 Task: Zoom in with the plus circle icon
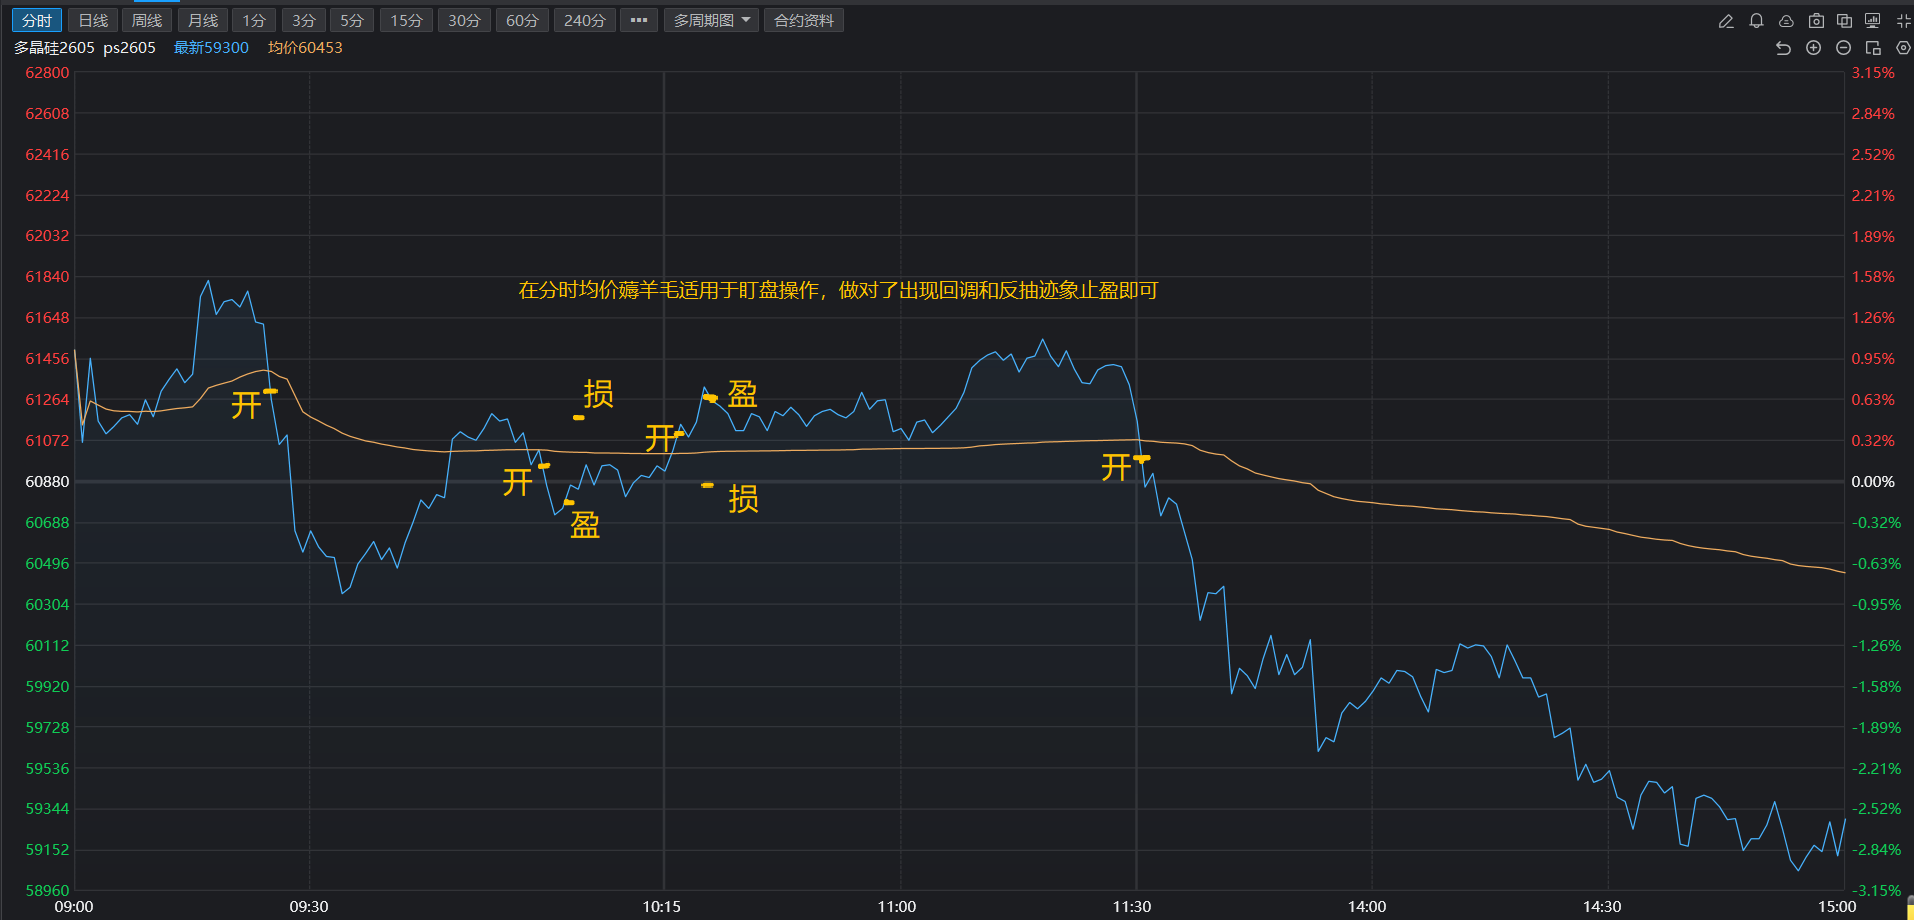point(1813,48)
